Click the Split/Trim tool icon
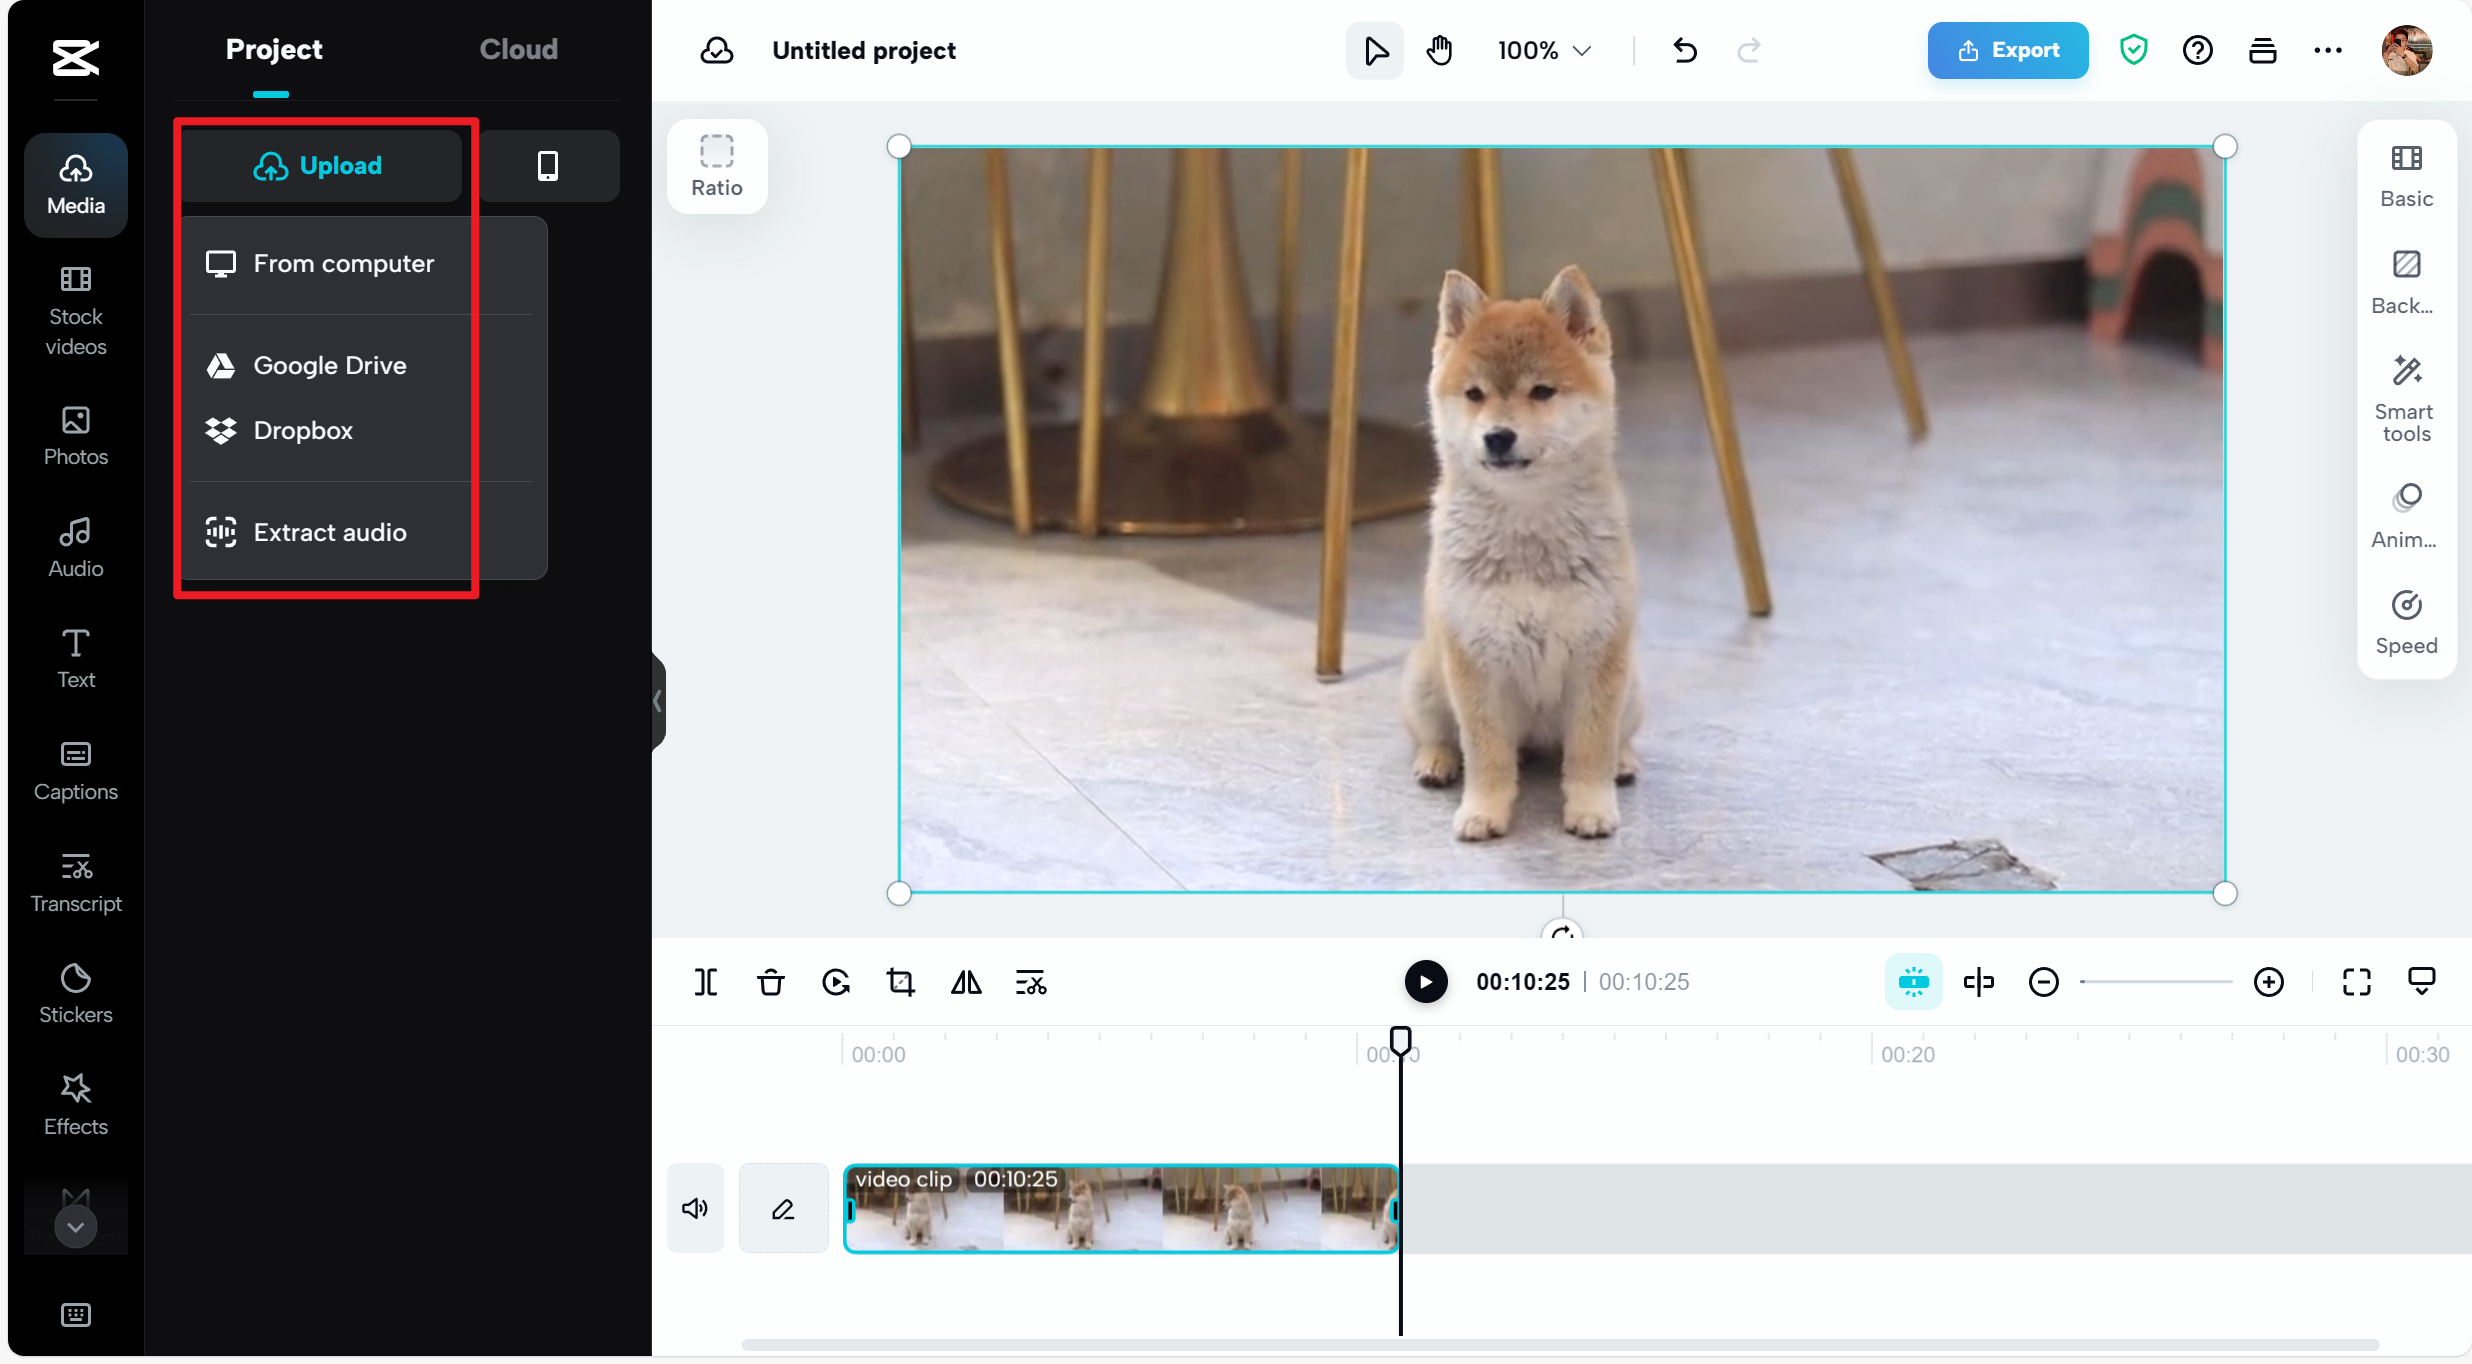 click(x=705, y=981)
